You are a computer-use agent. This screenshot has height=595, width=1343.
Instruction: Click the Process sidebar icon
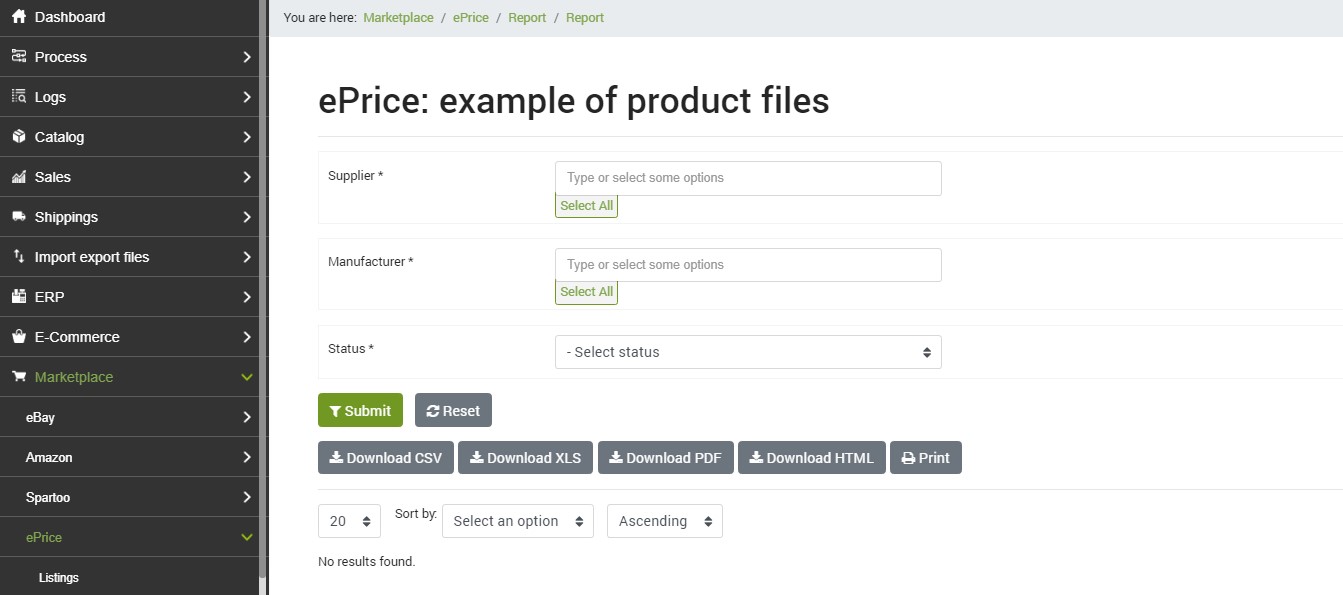18,57
